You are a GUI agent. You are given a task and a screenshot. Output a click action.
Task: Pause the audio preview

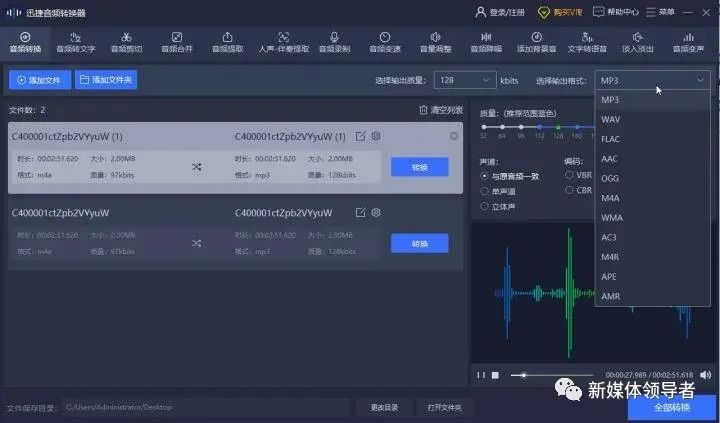(x=480, y=375)
